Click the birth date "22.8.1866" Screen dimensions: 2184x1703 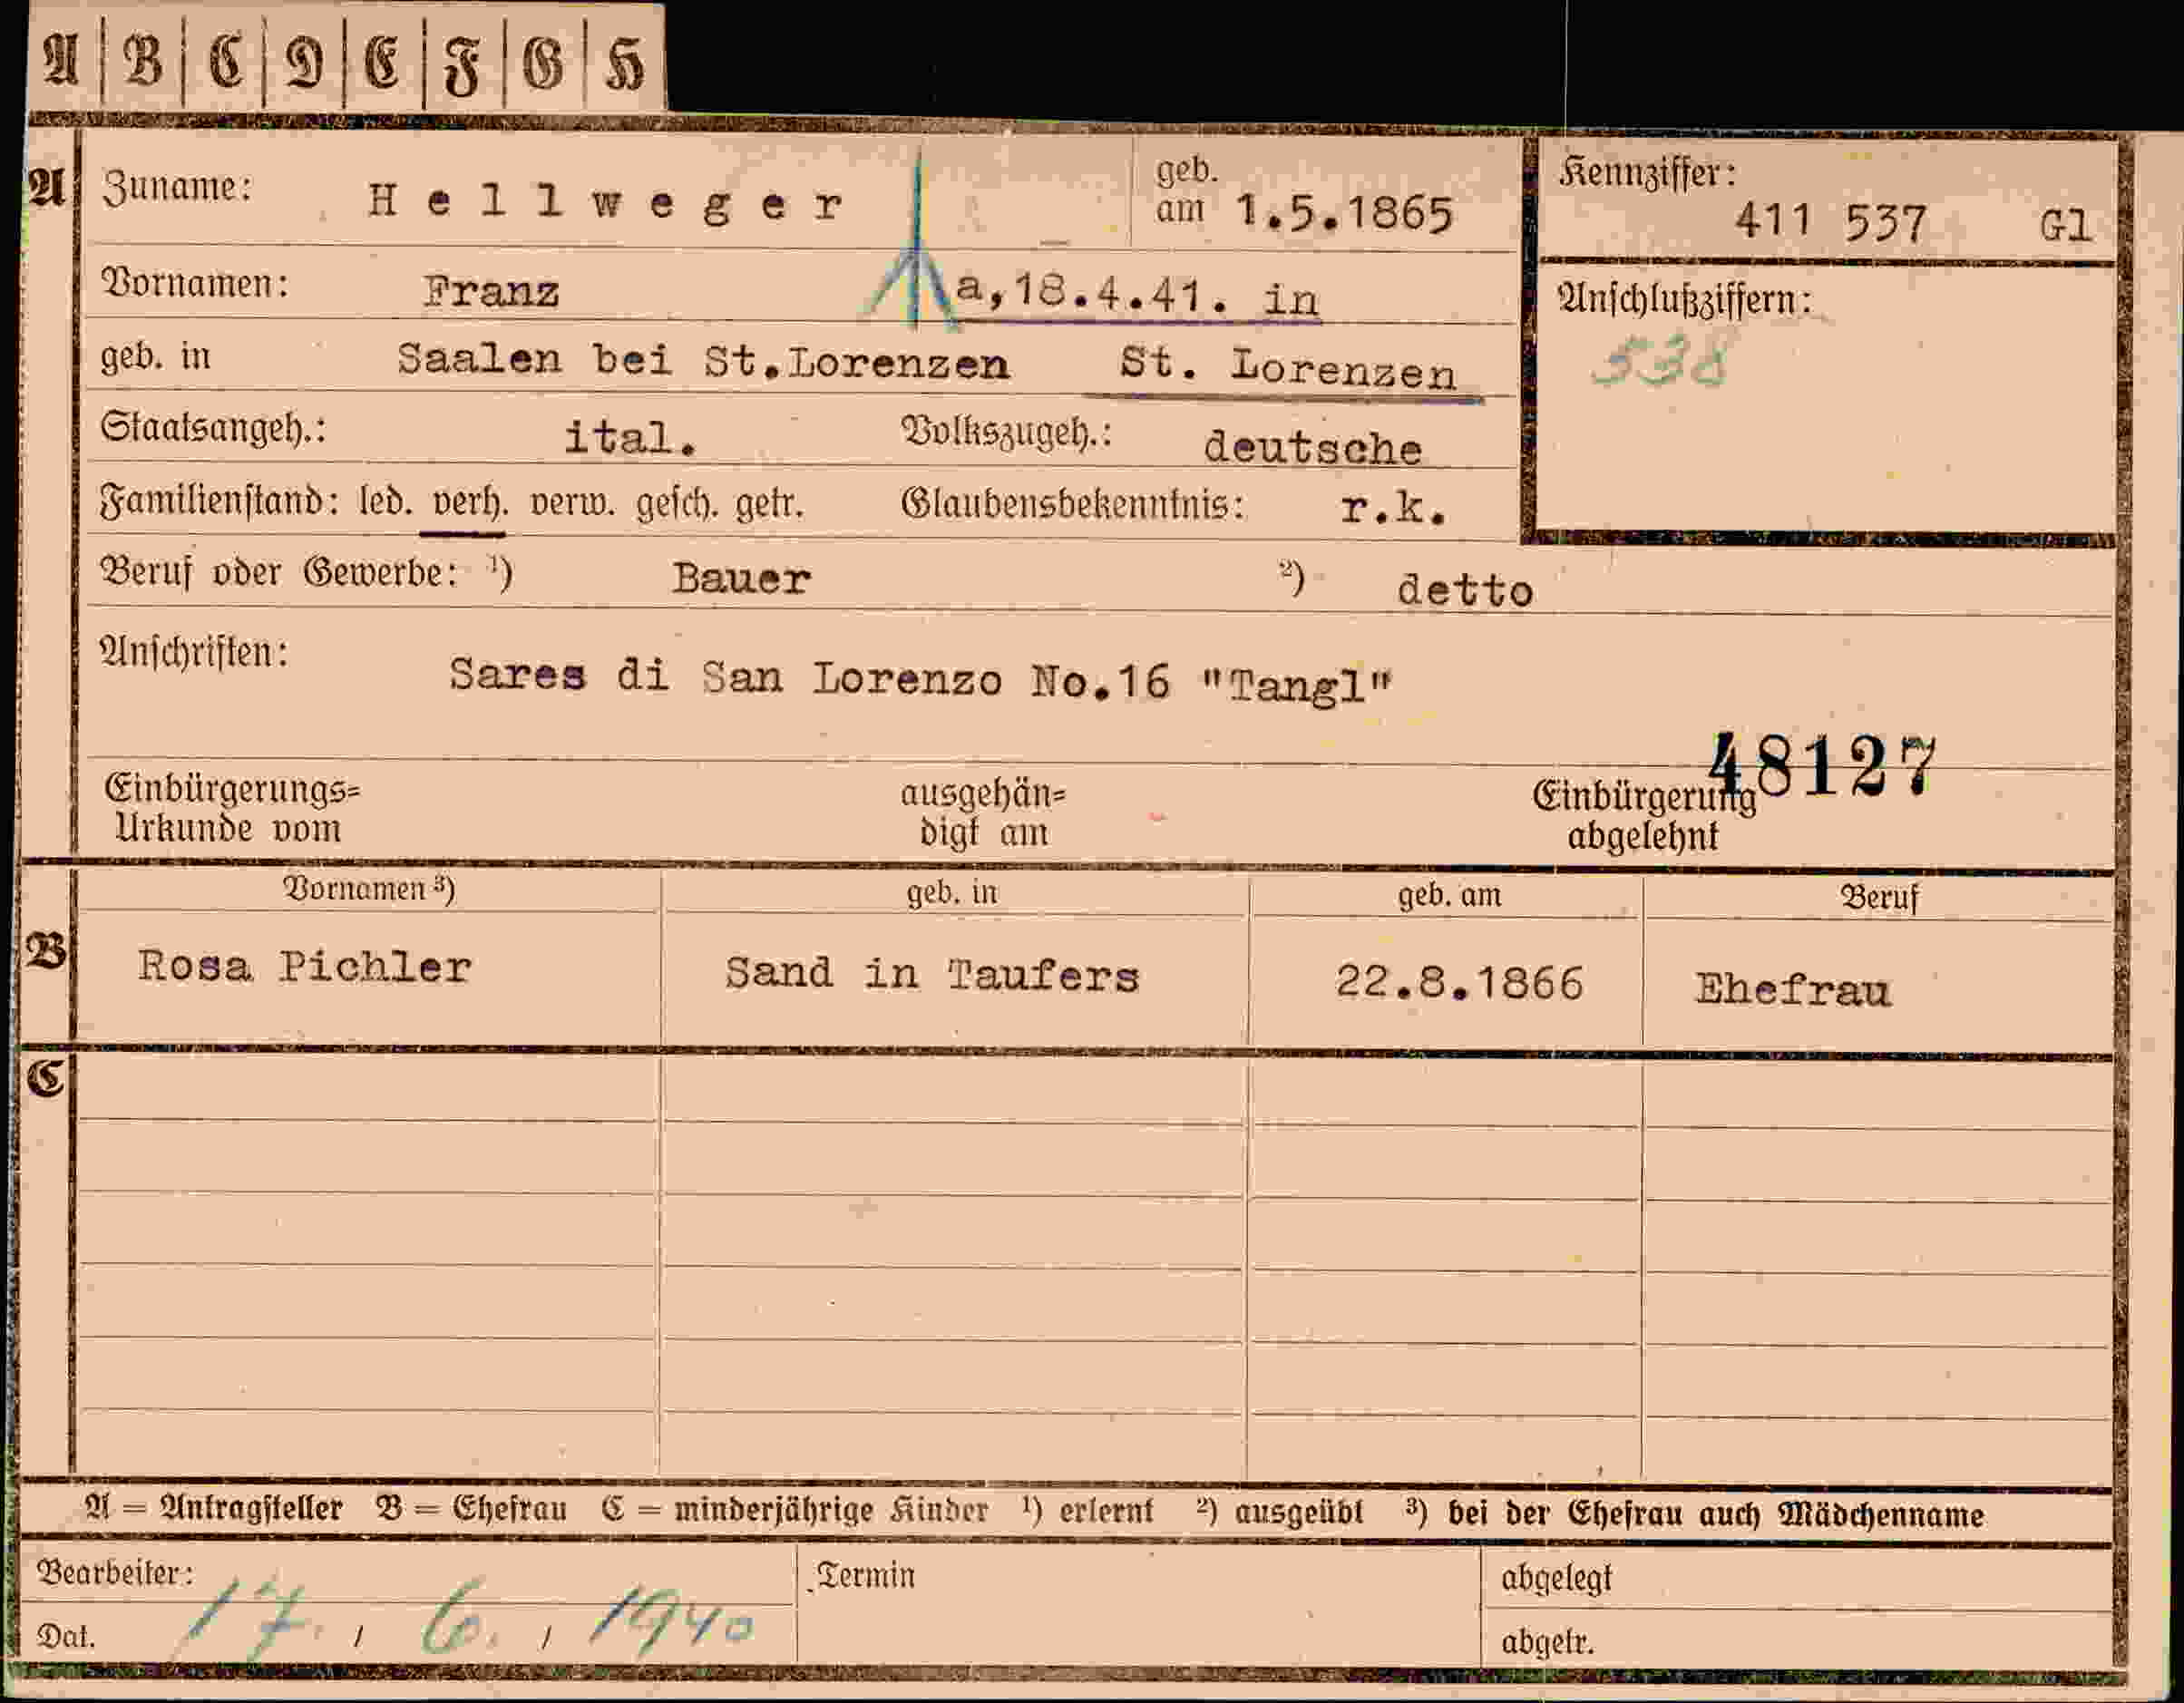(x=1460, y=984)
